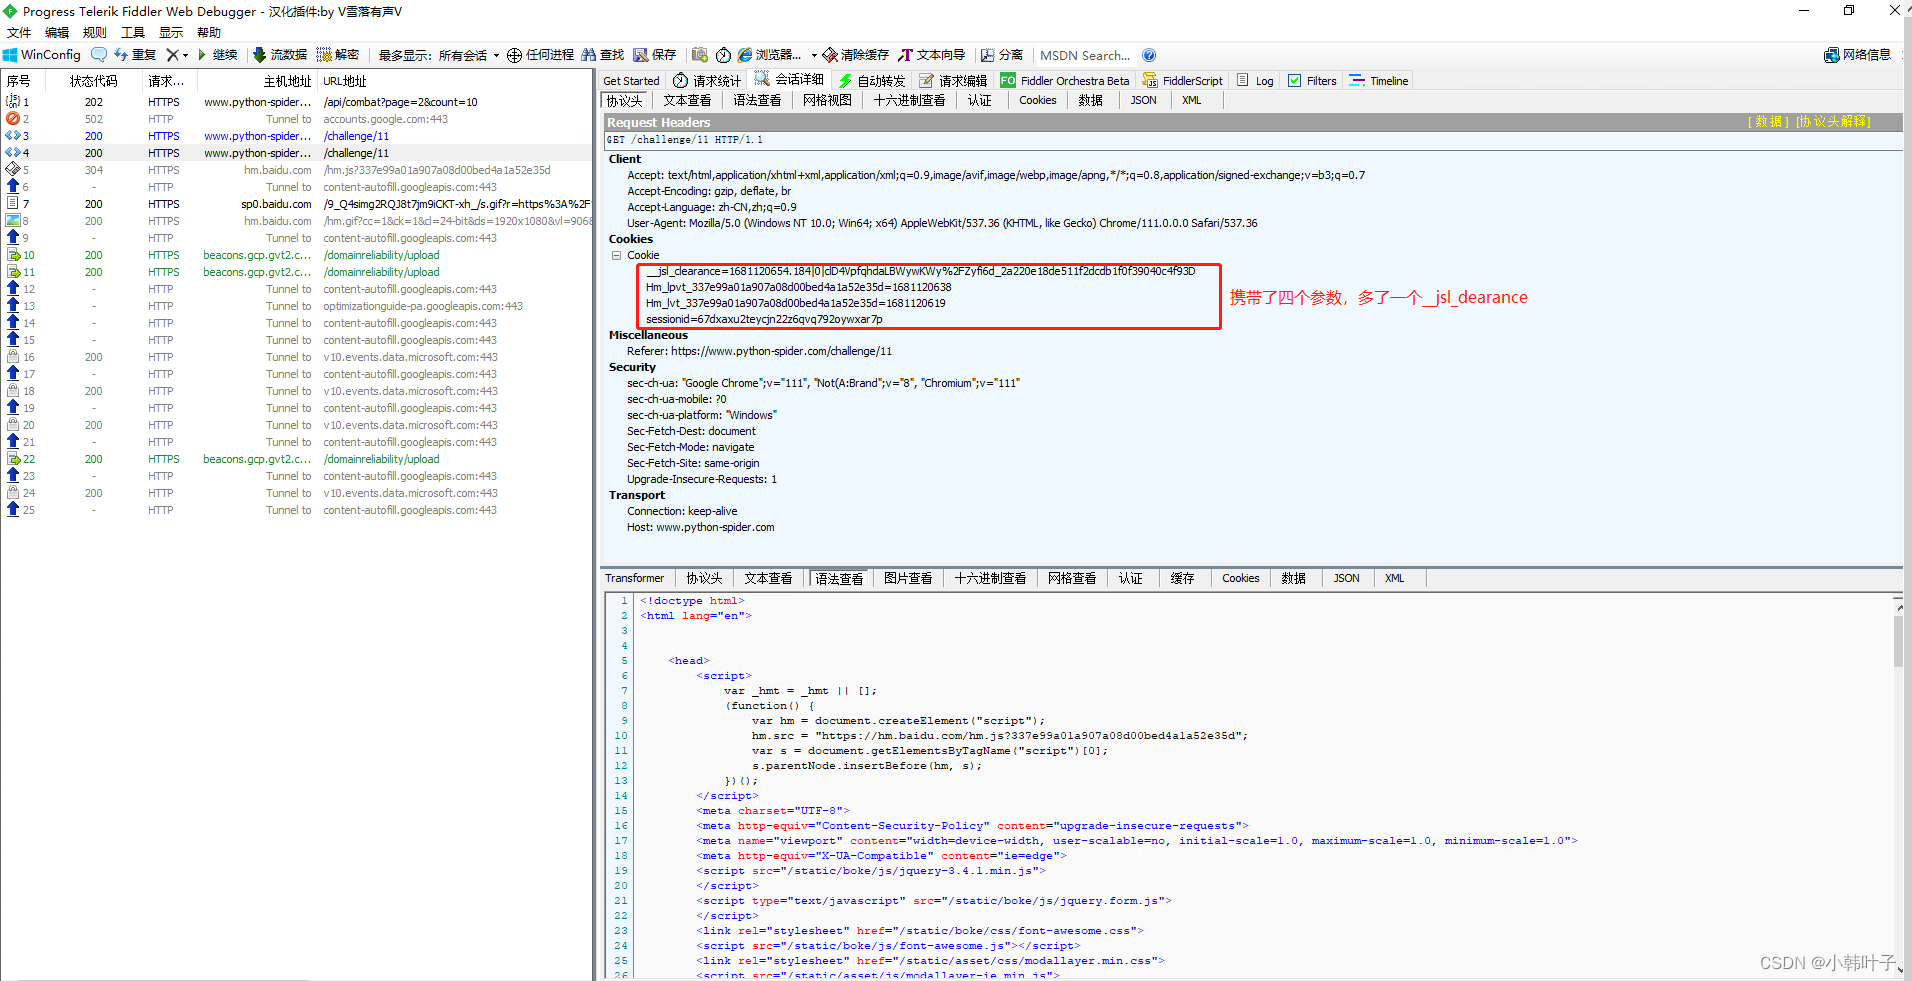1912x981 pixels.
Task: Open the 工具 menu
Action: click(133, 33)
